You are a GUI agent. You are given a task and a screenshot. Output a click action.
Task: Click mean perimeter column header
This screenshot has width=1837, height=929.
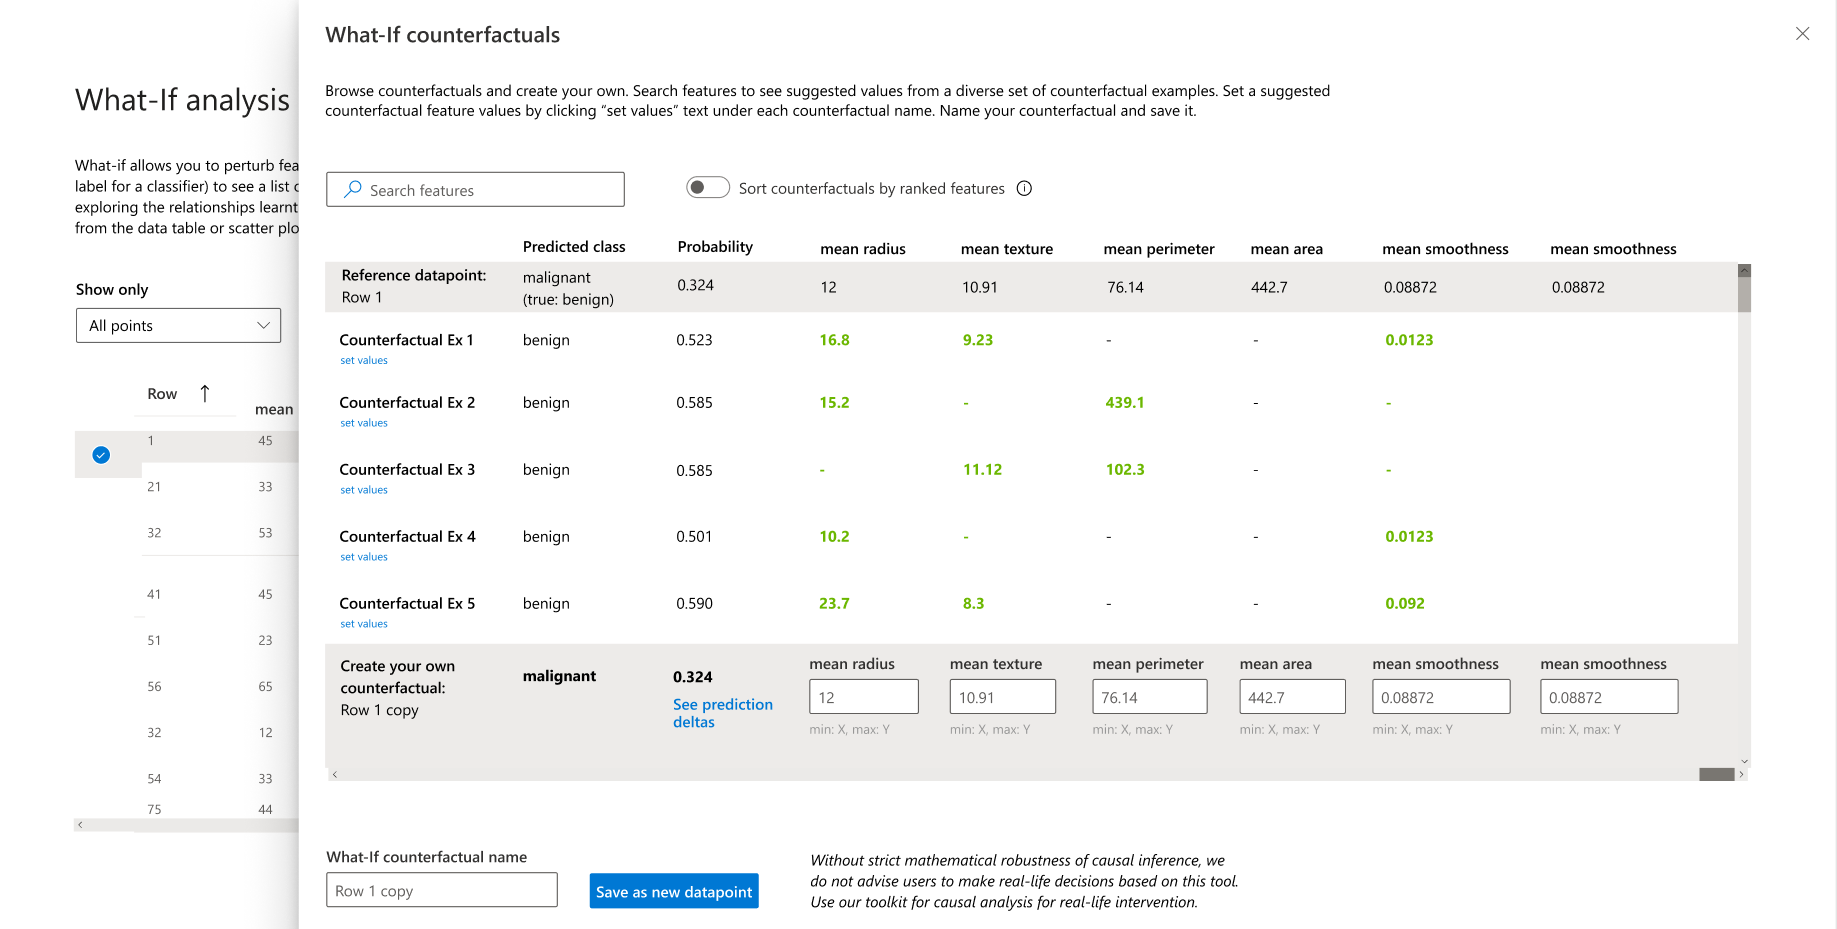[1159, 249]
